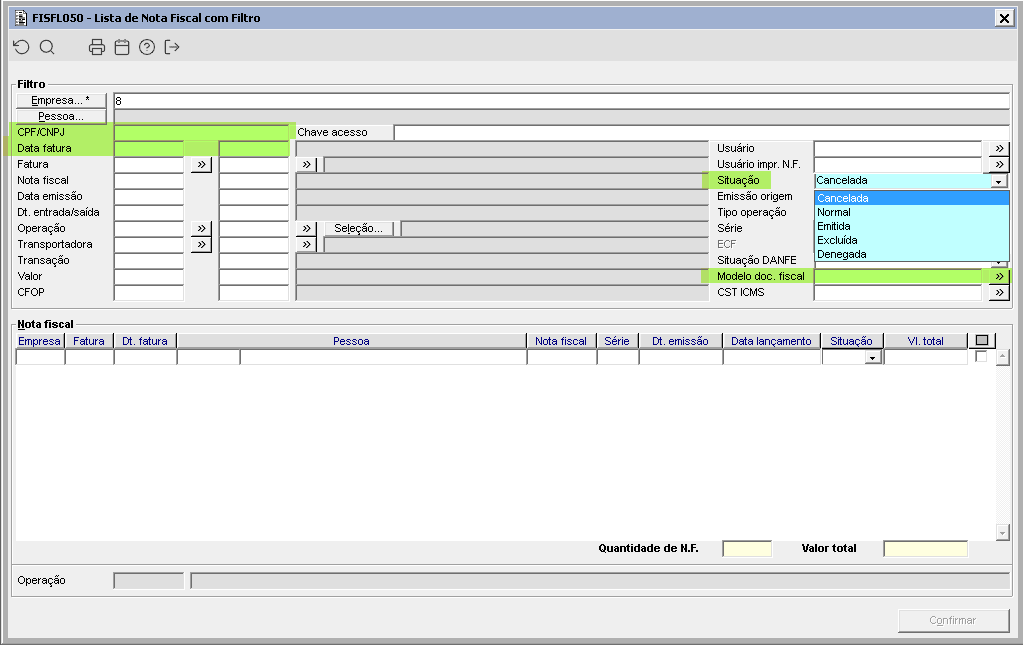Viewport: 1023px width, 645px height.
Task: Click the printer toolbar icon
Action: tap(97, 47)
